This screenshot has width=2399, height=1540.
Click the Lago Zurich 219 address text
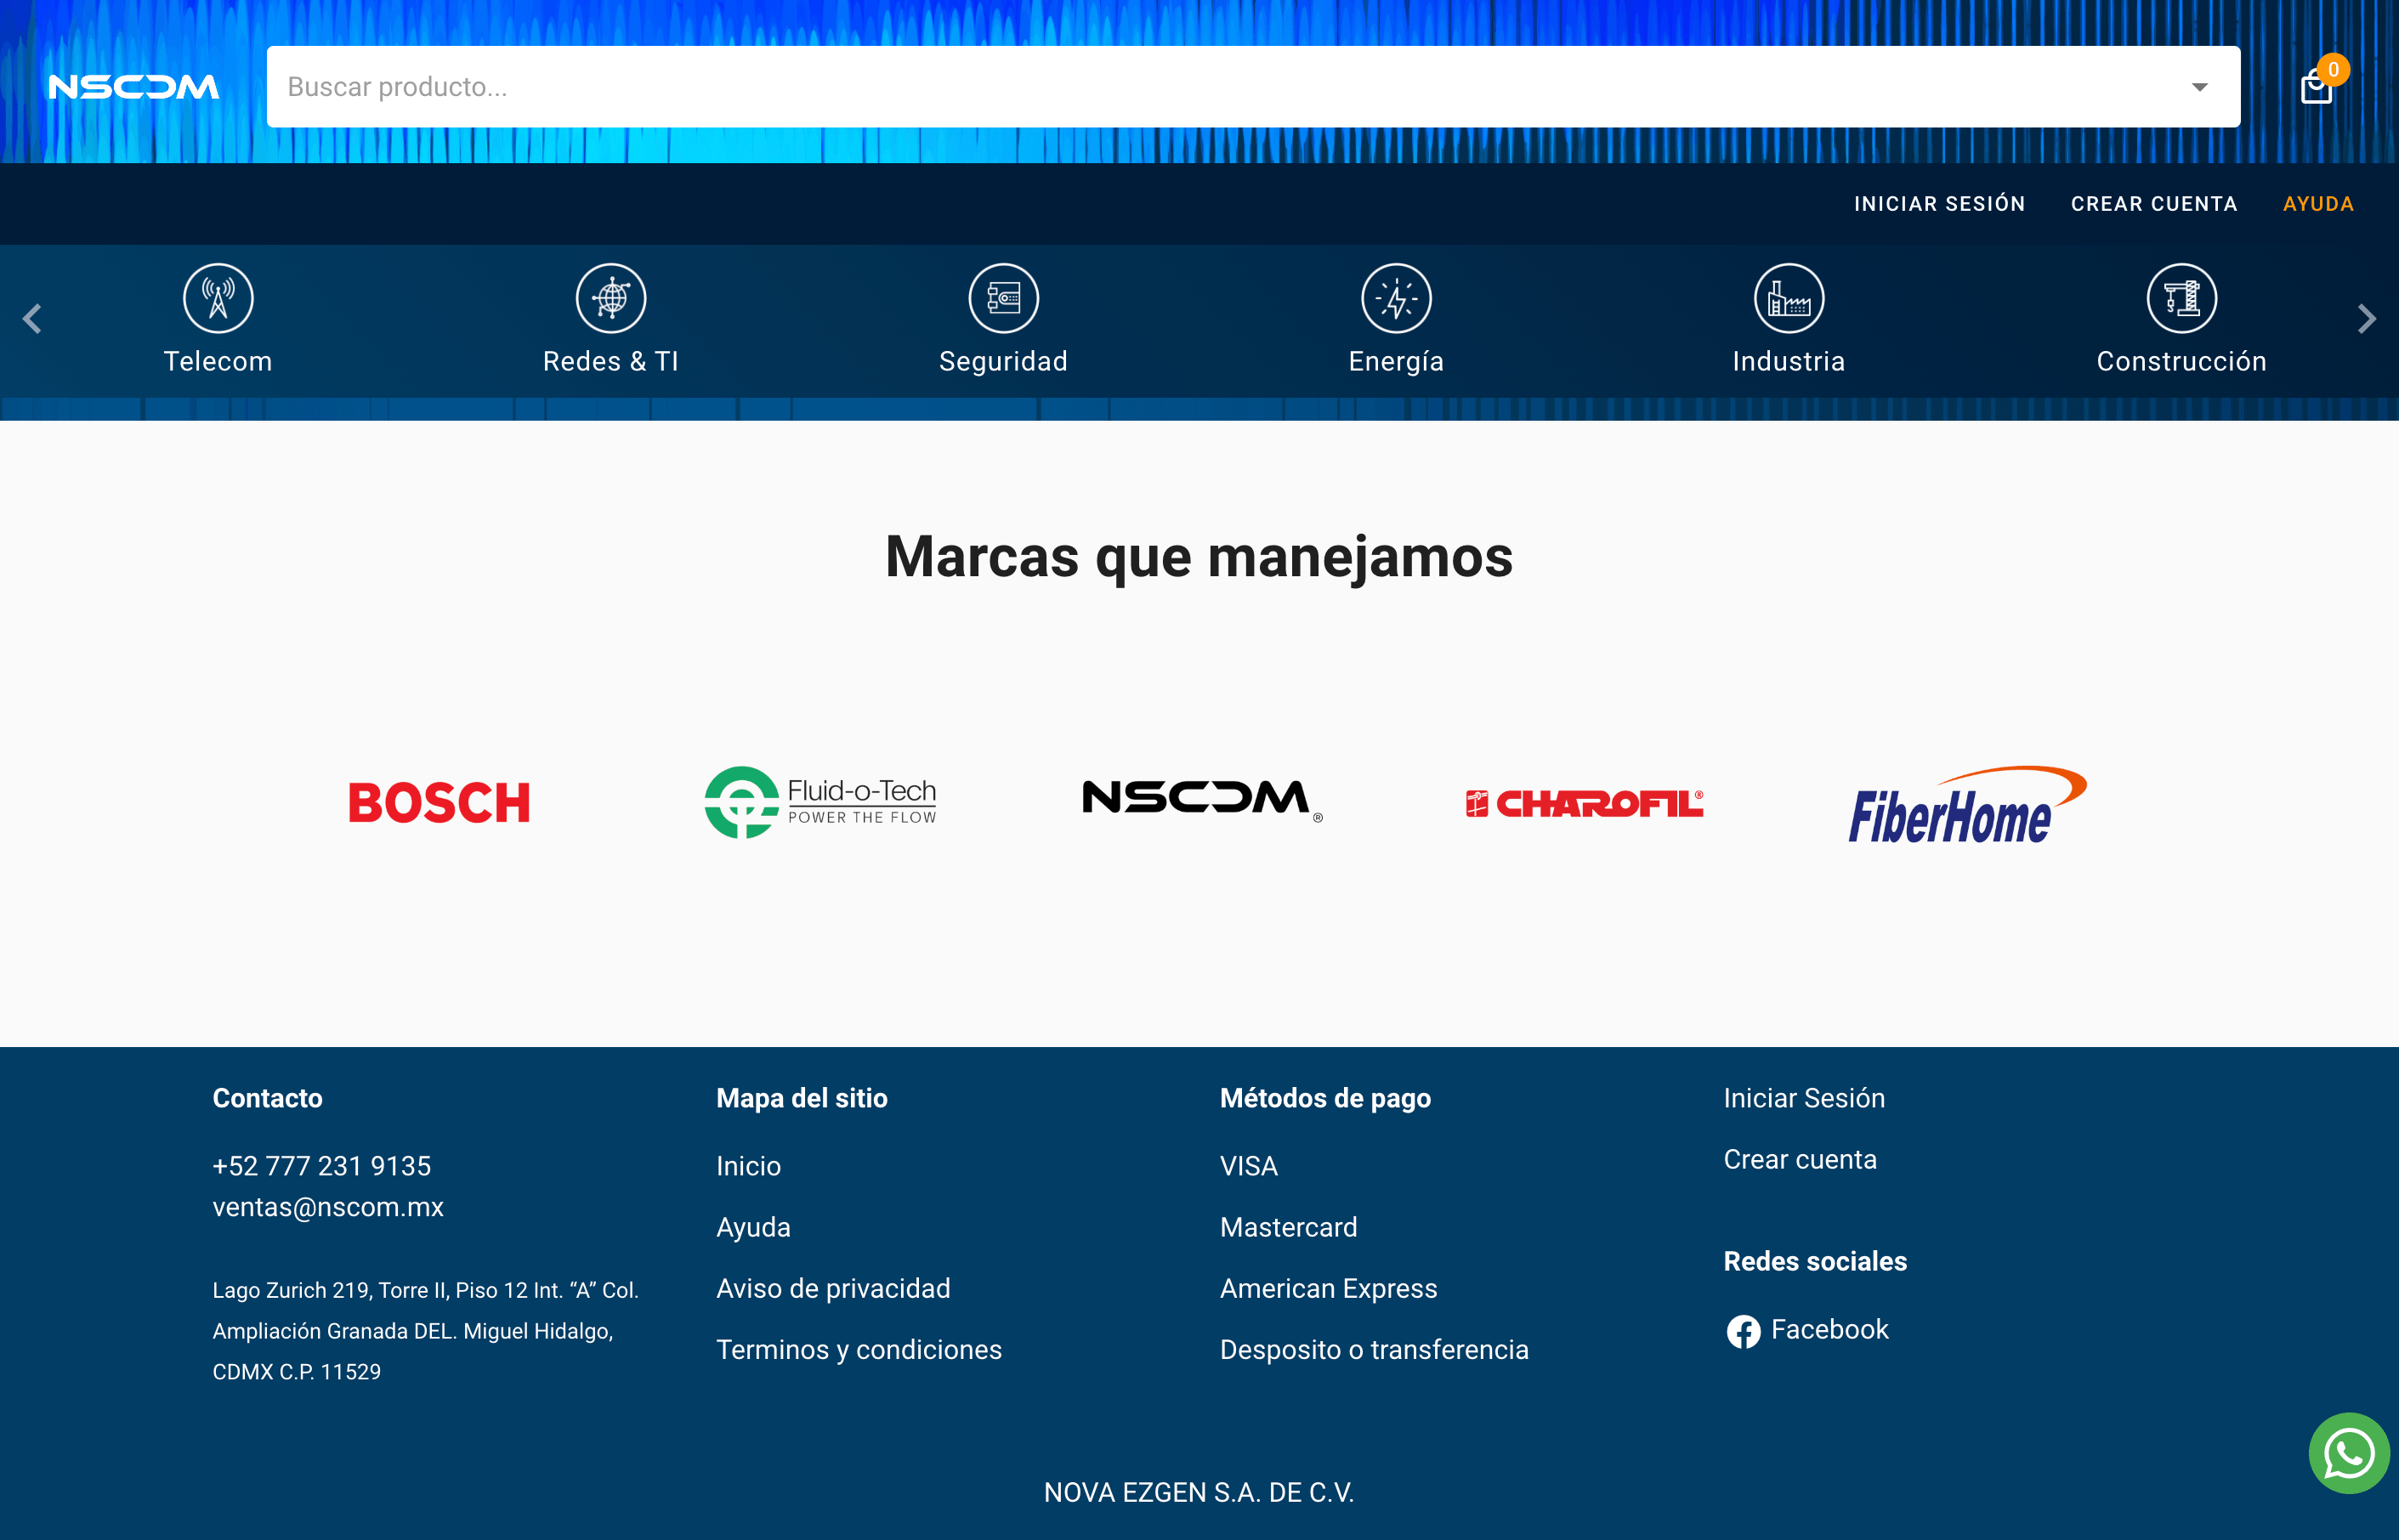pos(425,1331)
